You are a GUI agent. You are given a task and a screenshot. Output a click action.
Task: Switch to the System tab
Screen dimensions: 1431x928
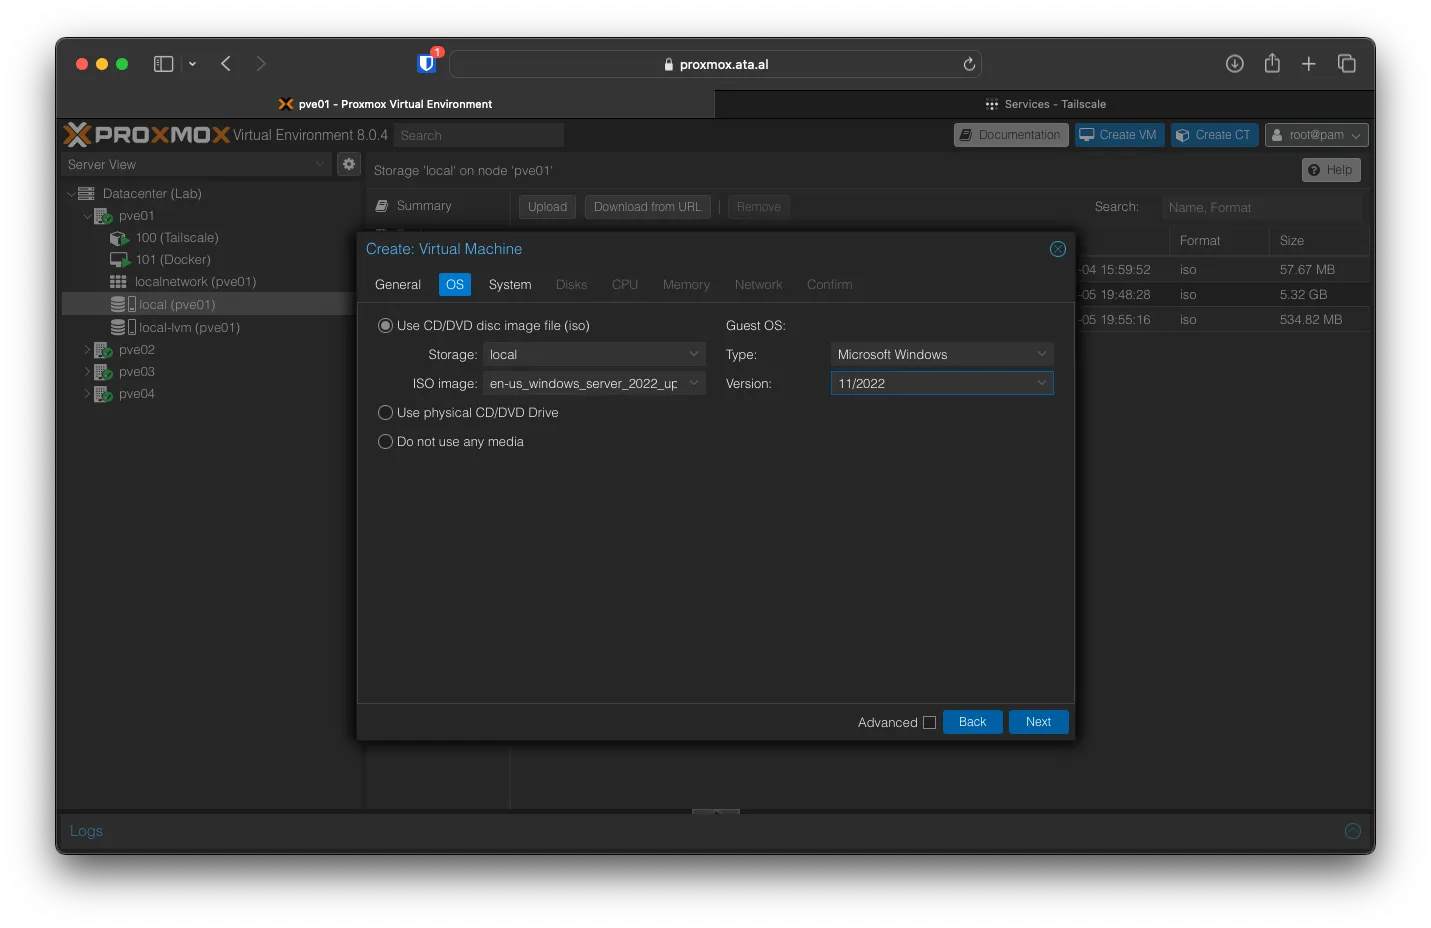[x=510, y=285]
